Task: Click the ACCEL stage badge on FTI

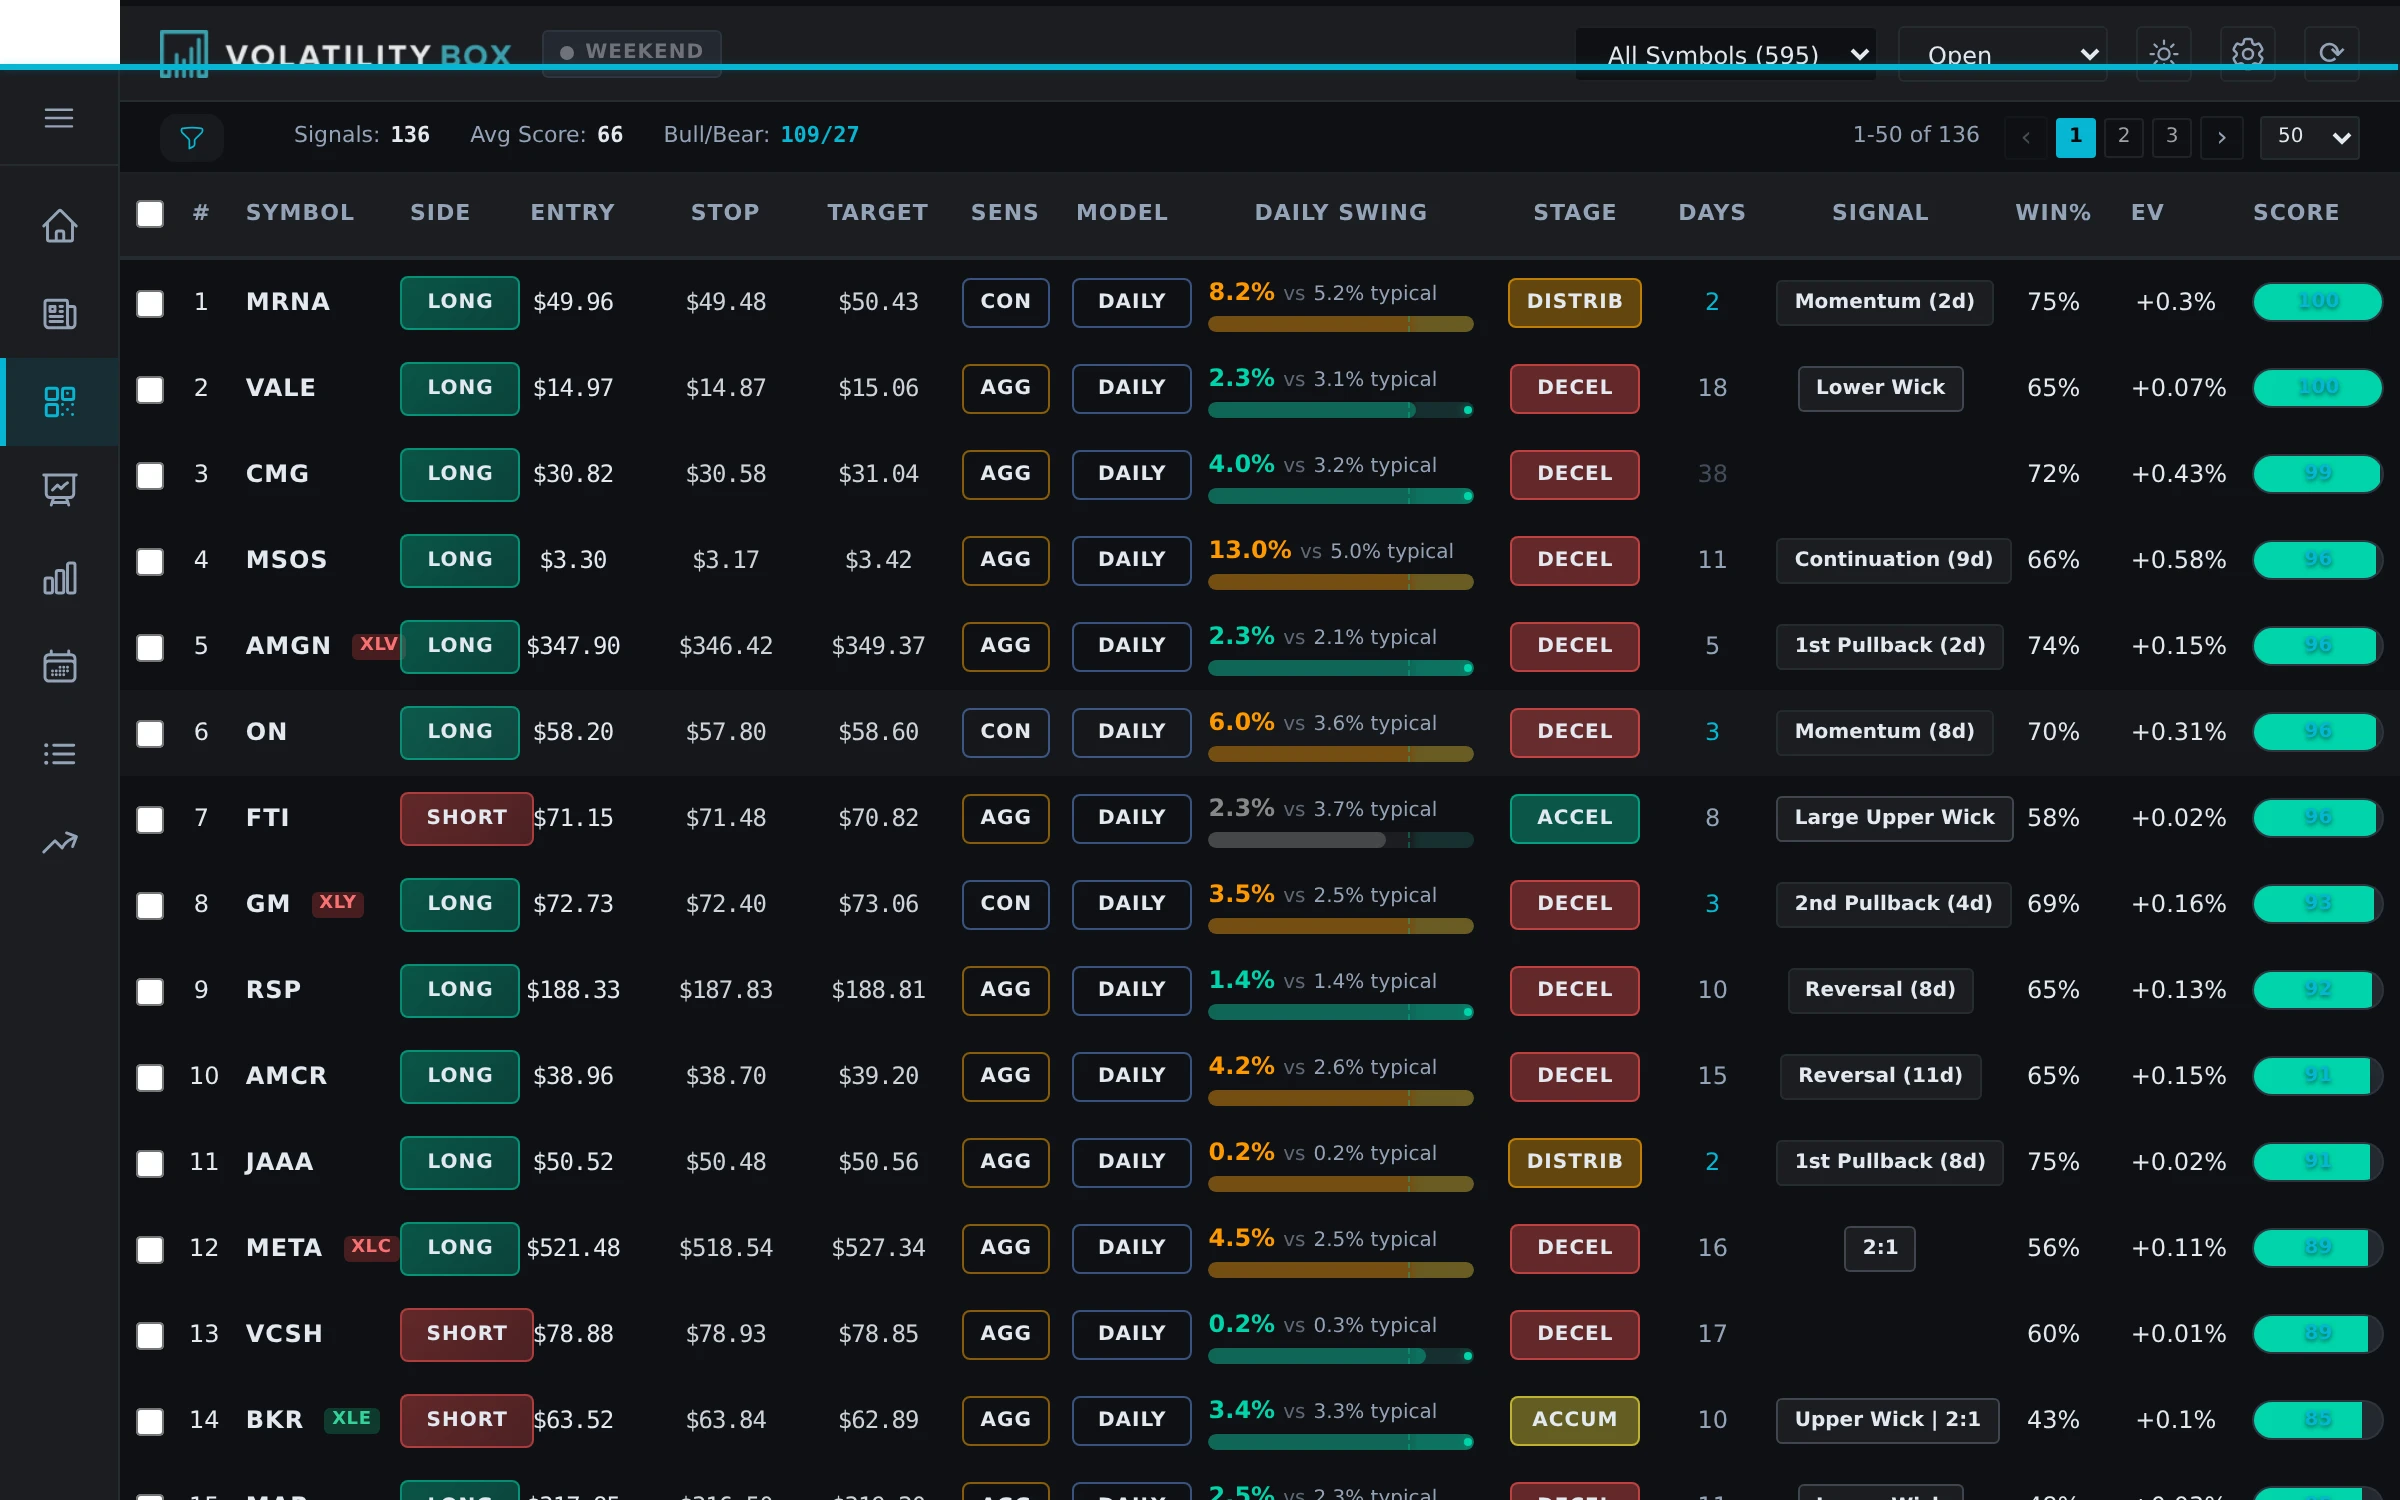Action: tap(1574, 818)
